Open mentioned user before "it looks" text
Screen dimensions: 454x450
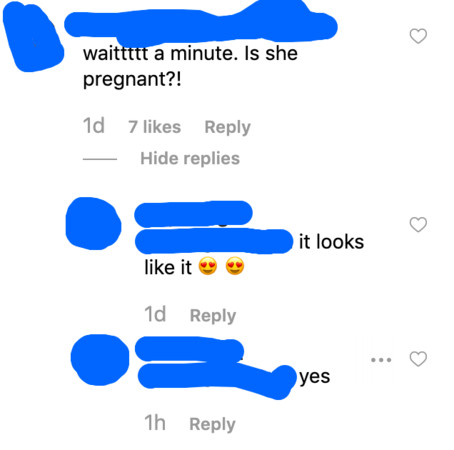point(214,241)
